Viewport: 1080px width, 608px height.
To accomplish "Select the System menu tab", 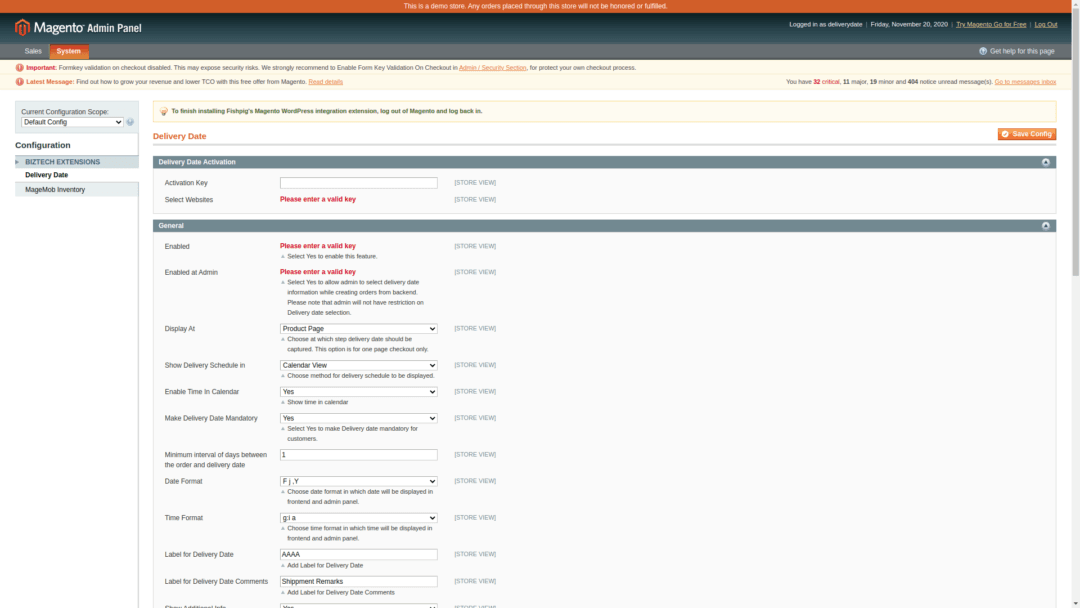I will [x=68, y=50].
